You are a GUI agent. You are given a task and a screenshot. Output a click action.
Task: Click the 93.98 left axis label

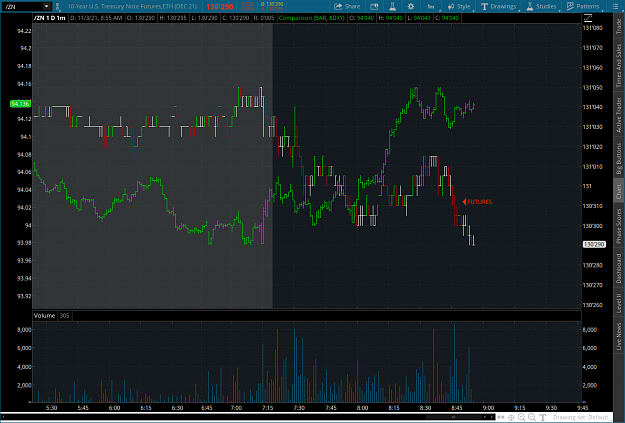point(24,243)
